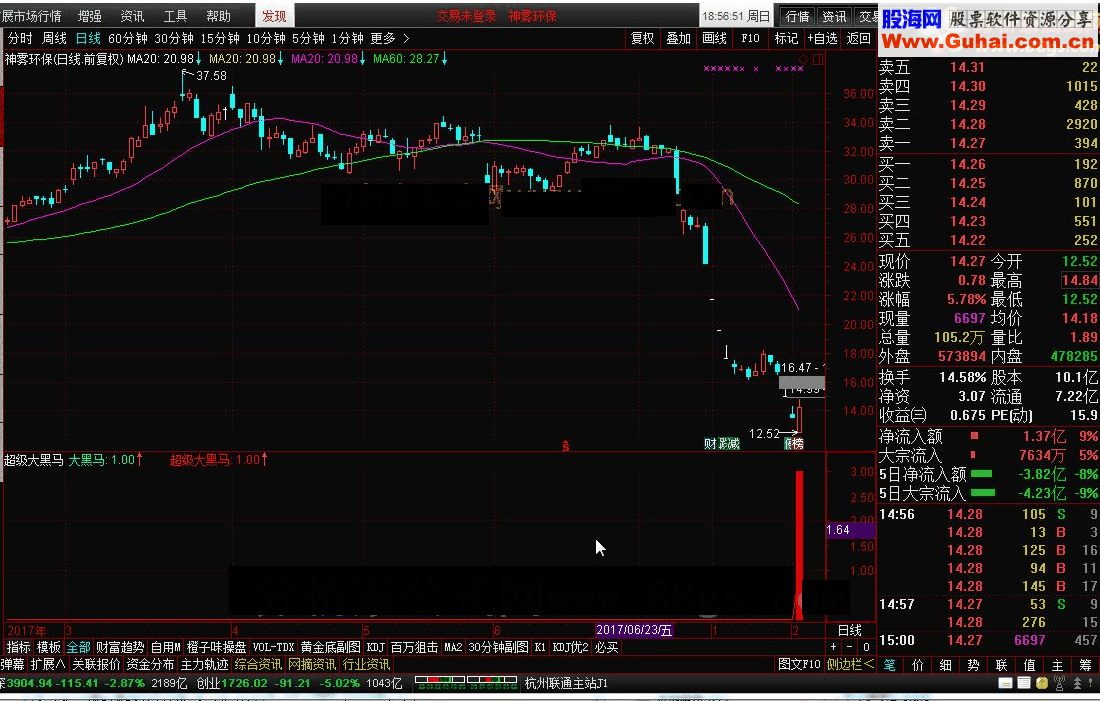Open the 指标 indicator selector
This screenshot has width=1100, height=701.
tap(18, 647)
